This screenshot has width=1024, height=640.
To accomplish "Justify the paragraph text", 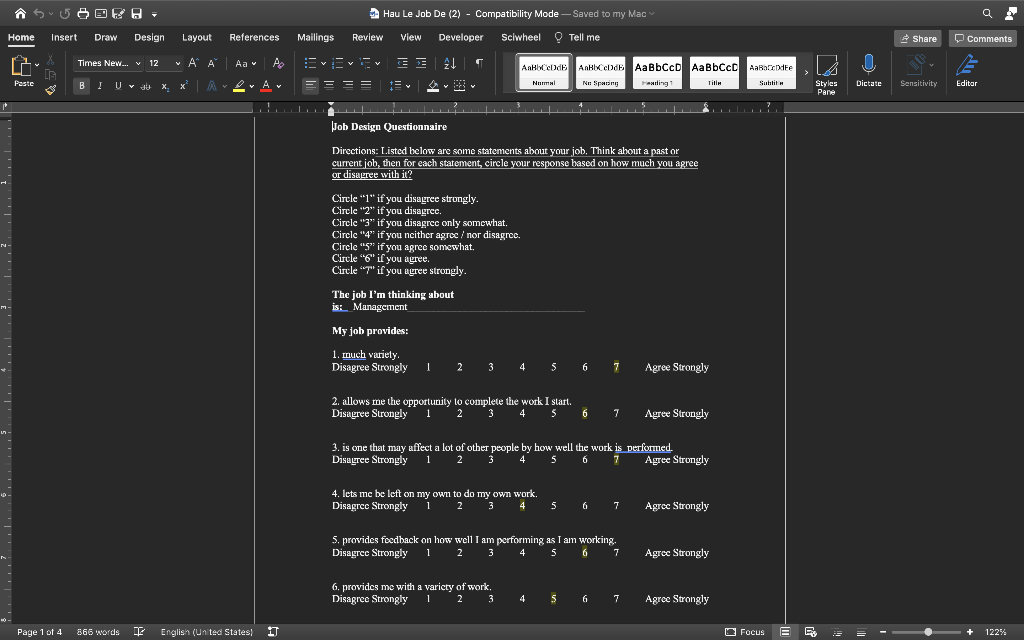I will click(x=366, y=86).
